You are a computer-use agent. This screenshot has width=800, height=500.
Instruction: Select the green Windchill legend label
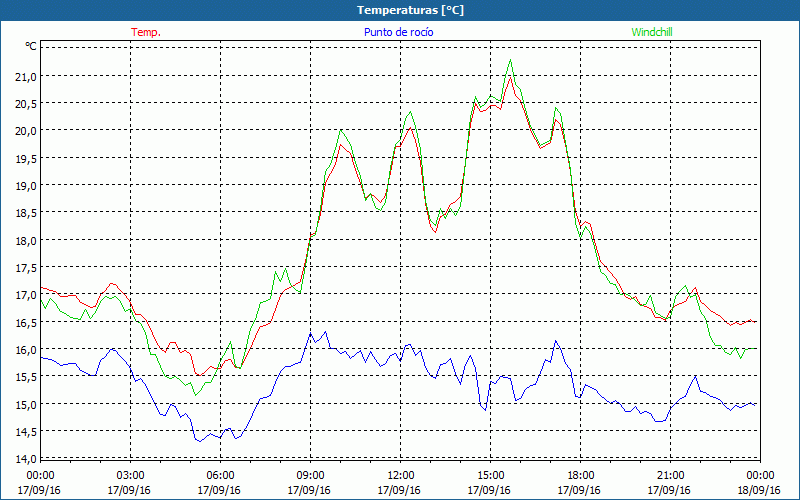click(x=652, y=32)
